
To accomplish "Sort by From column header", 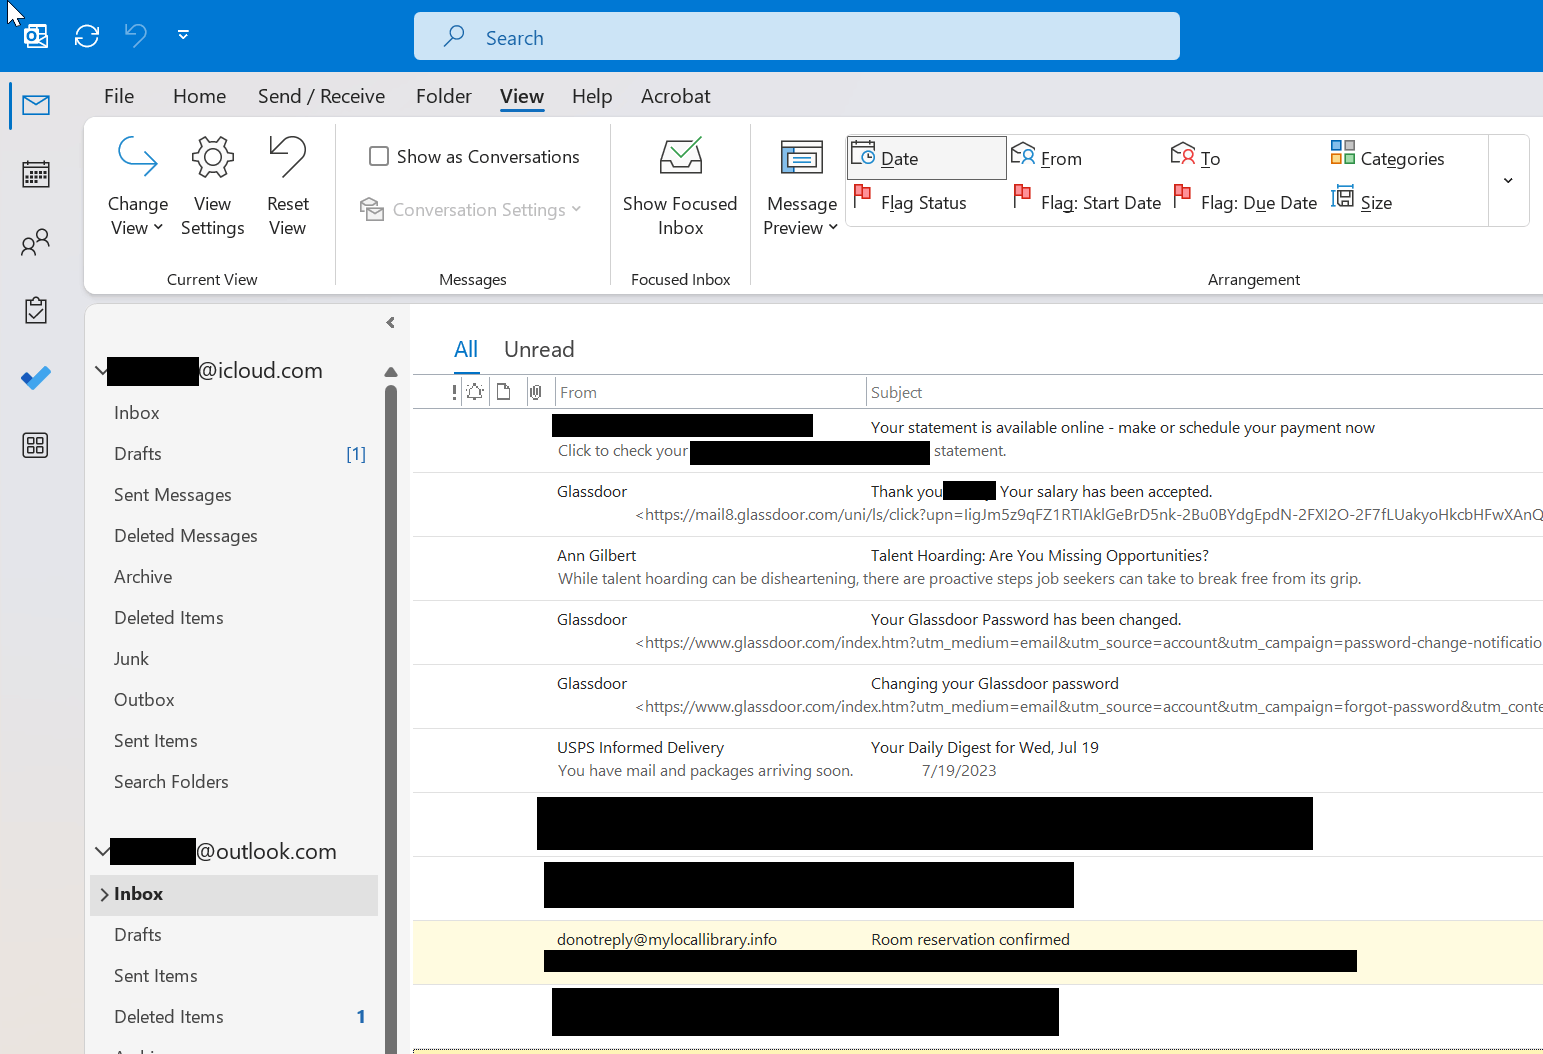I will 710,392.
